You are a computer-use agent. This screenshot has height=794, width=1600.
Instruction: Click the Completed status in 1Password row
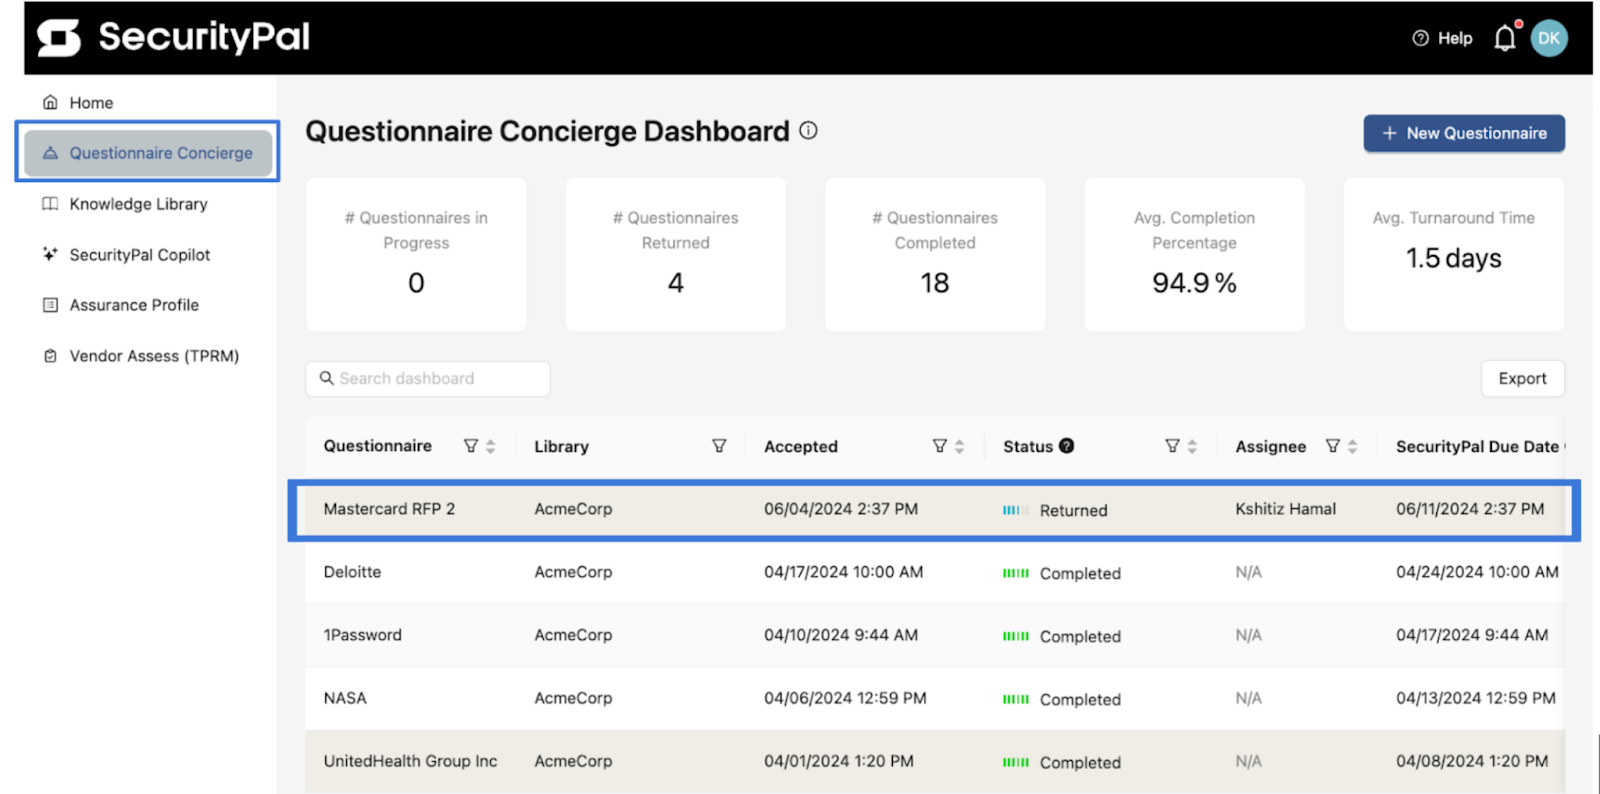click(1062, 636)
